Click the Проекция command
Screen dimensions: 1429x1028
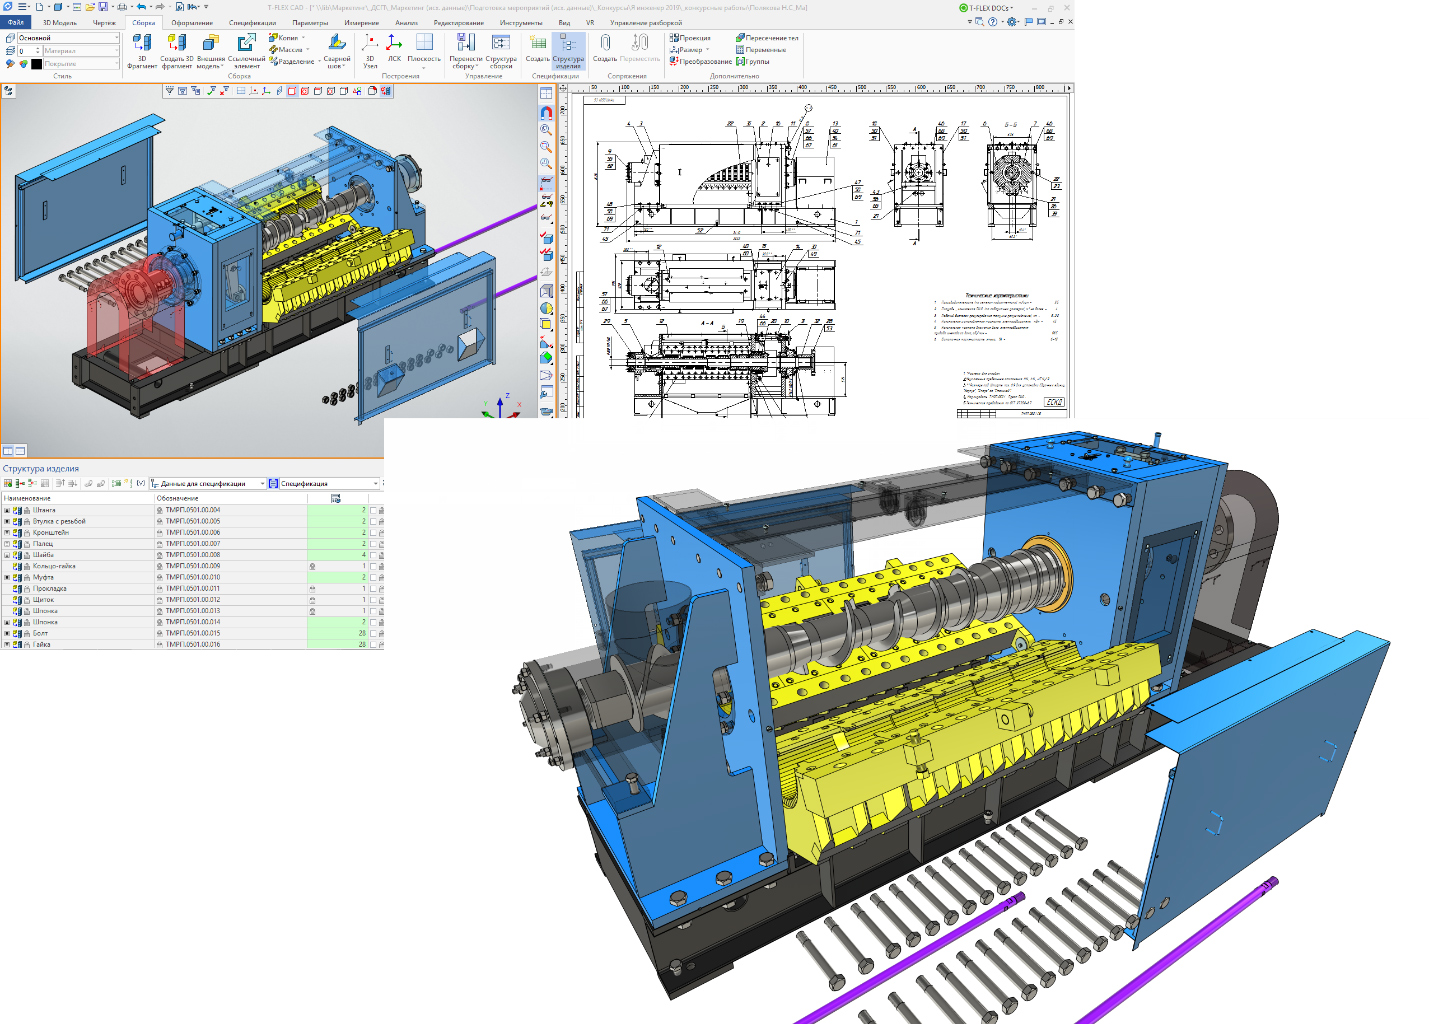point(691,38)
